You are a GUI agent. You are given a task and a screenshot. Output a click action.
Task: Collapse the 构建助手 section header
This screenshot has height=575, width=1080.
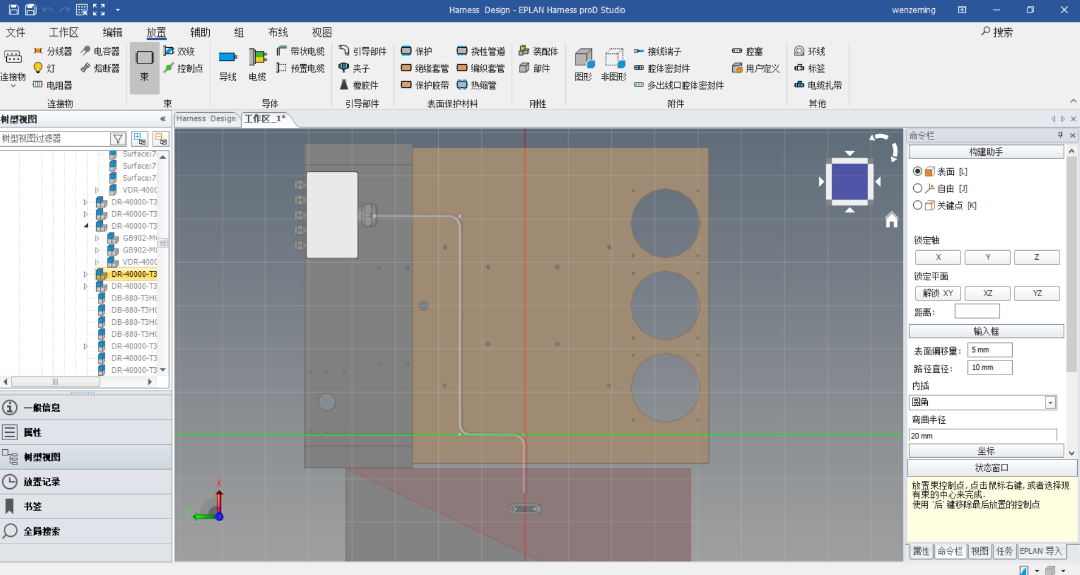click(x=986, y=151)
